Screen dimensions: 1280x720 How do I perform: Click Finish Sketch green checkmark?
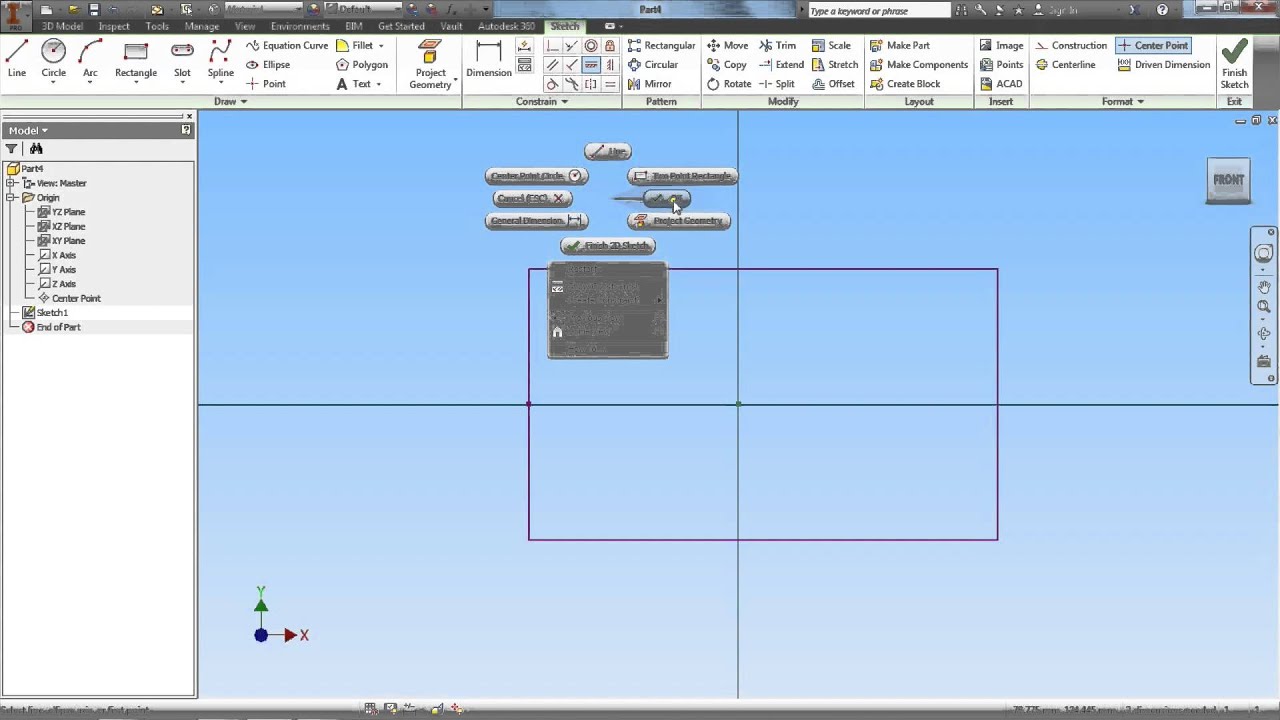tap(1234, 63)
